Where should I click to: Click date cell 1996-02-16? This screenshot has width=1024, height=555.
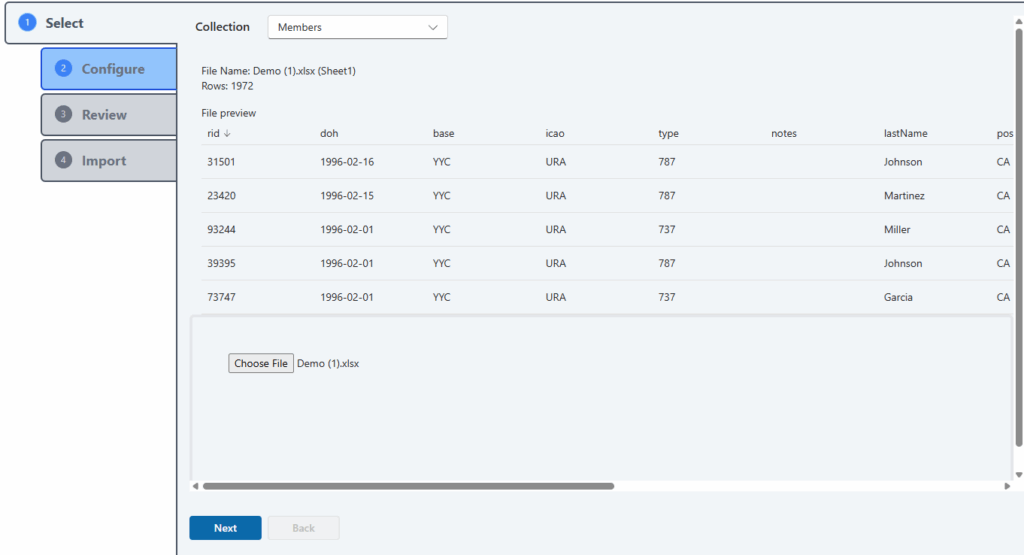click(347, 162)
